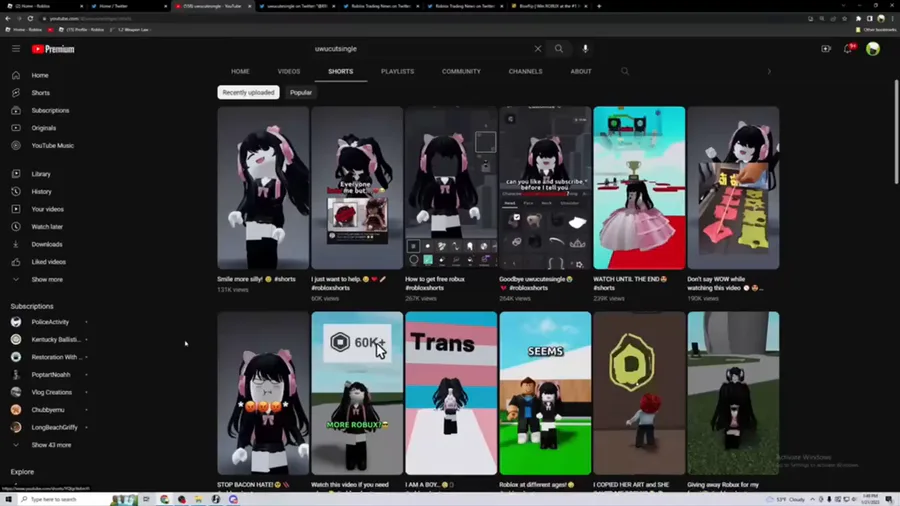This screenshot has width=900, height=506.
Task: Open 'WATCH UNTIL THE END' short thumbnail
Action: click(x=639, y=188)
